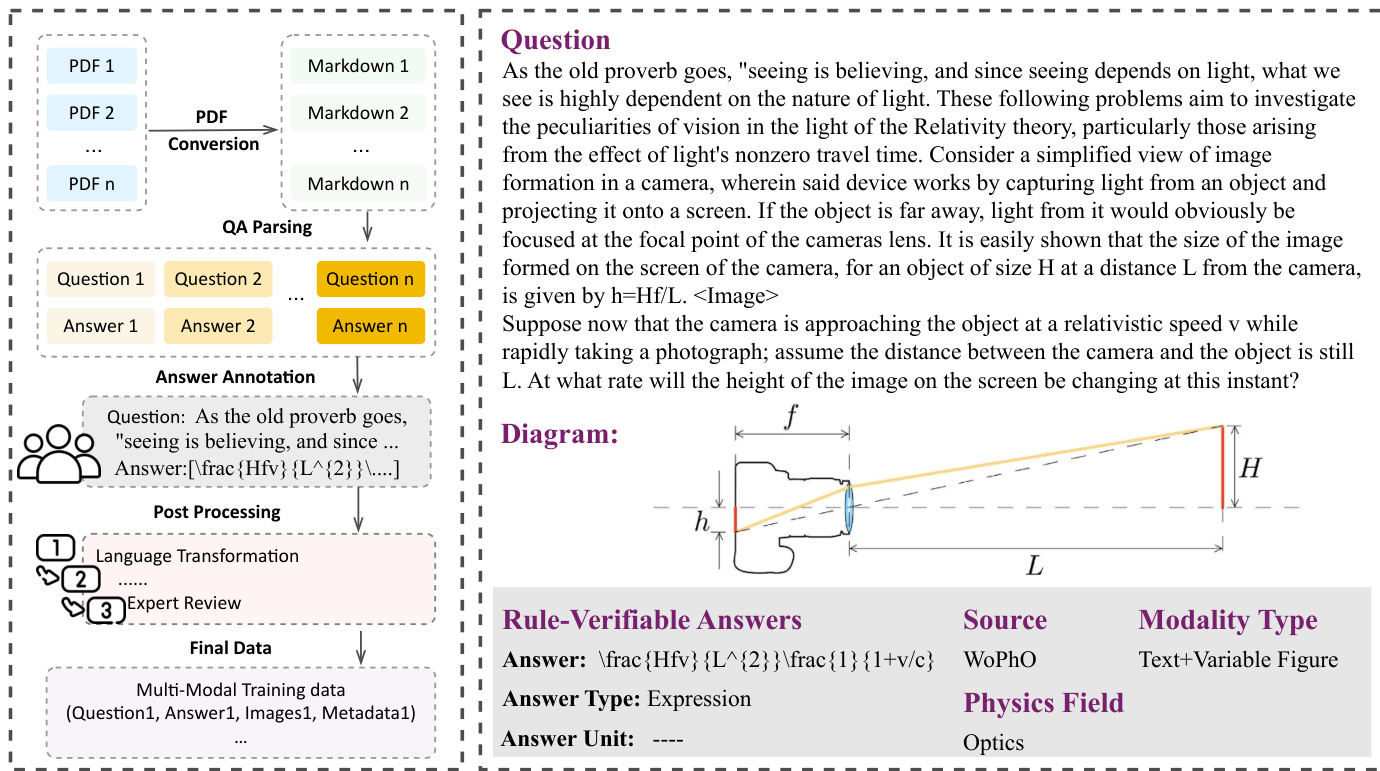Click the dark orange Answer n box

point(370,325)
